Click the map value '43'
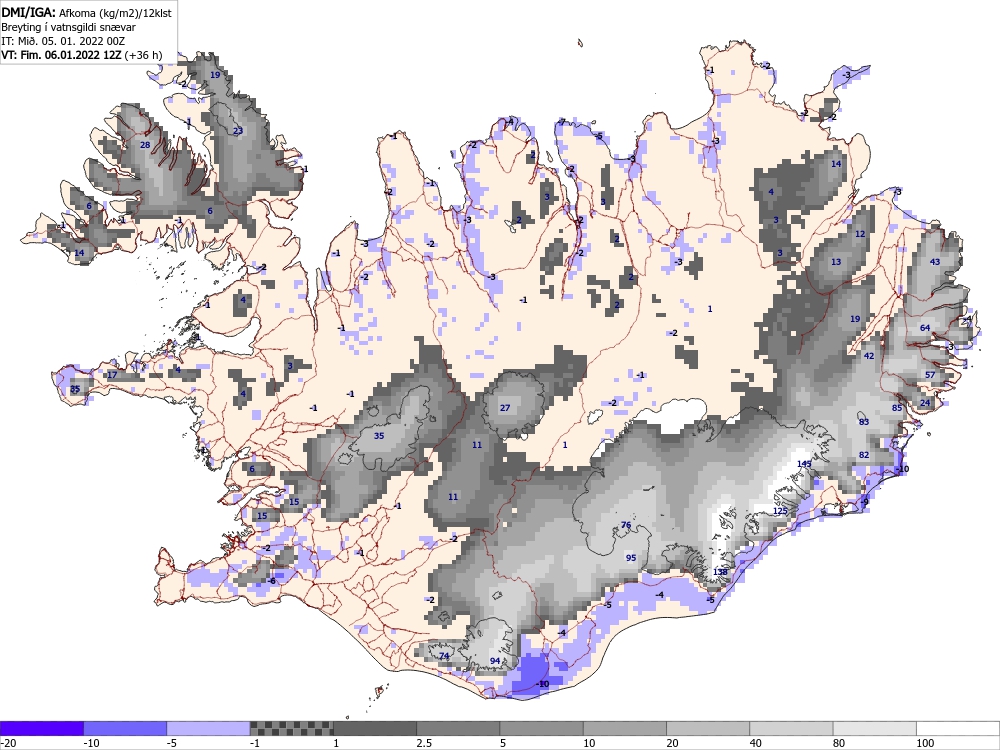 pos(935,261)
